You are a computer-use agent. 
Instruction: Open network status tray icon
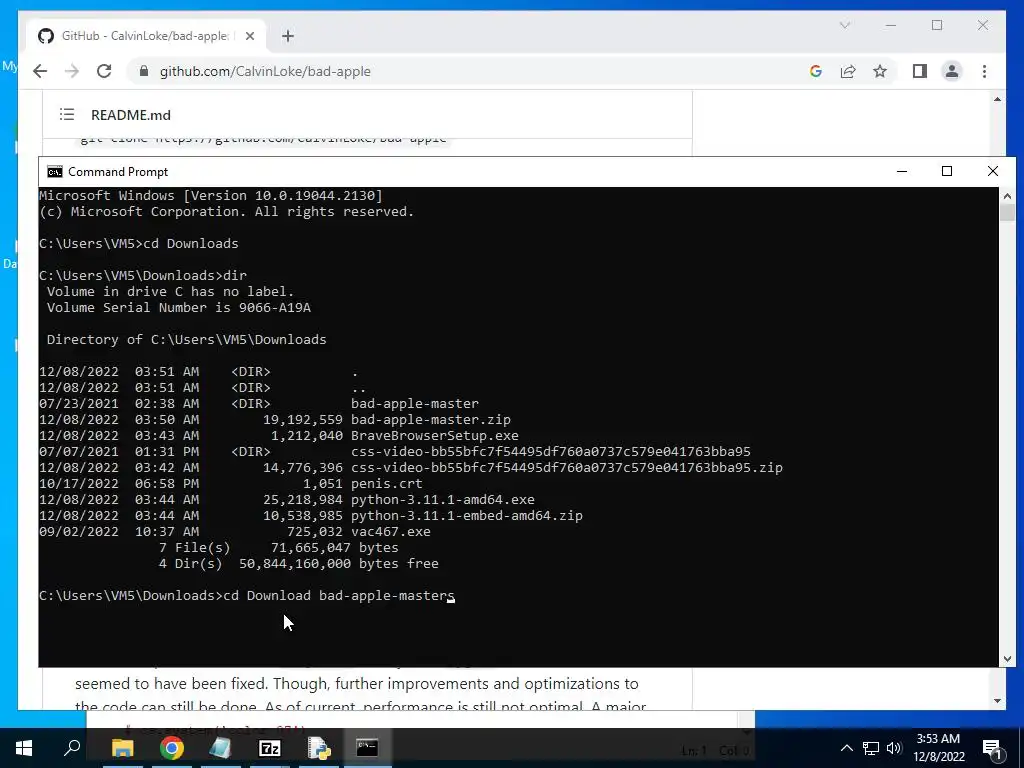[x=871, y=748]
